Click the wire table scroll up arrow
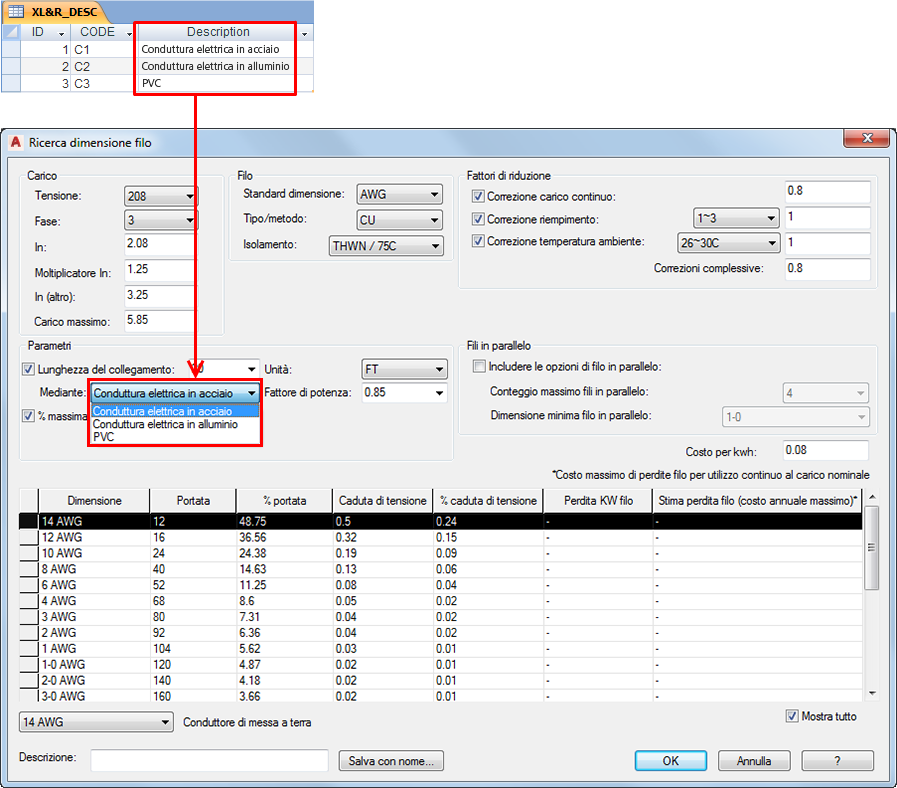 pyautogui.click(x=872, y=497)
